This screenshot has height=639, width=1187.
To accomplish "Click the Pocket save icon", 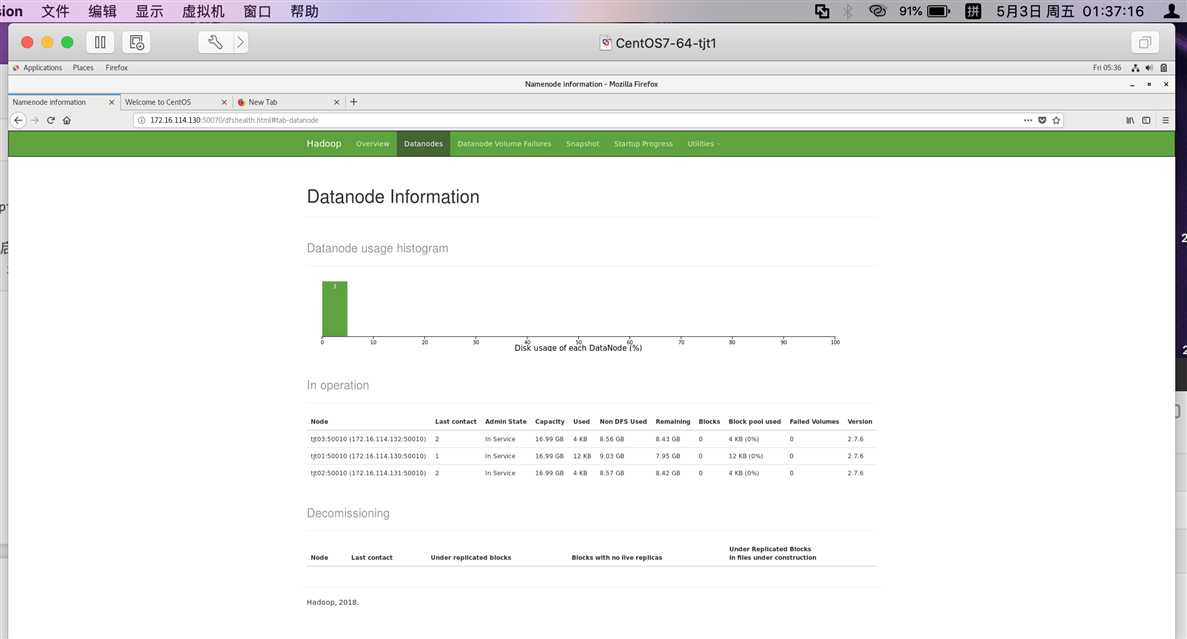I will coord(1042,120).
